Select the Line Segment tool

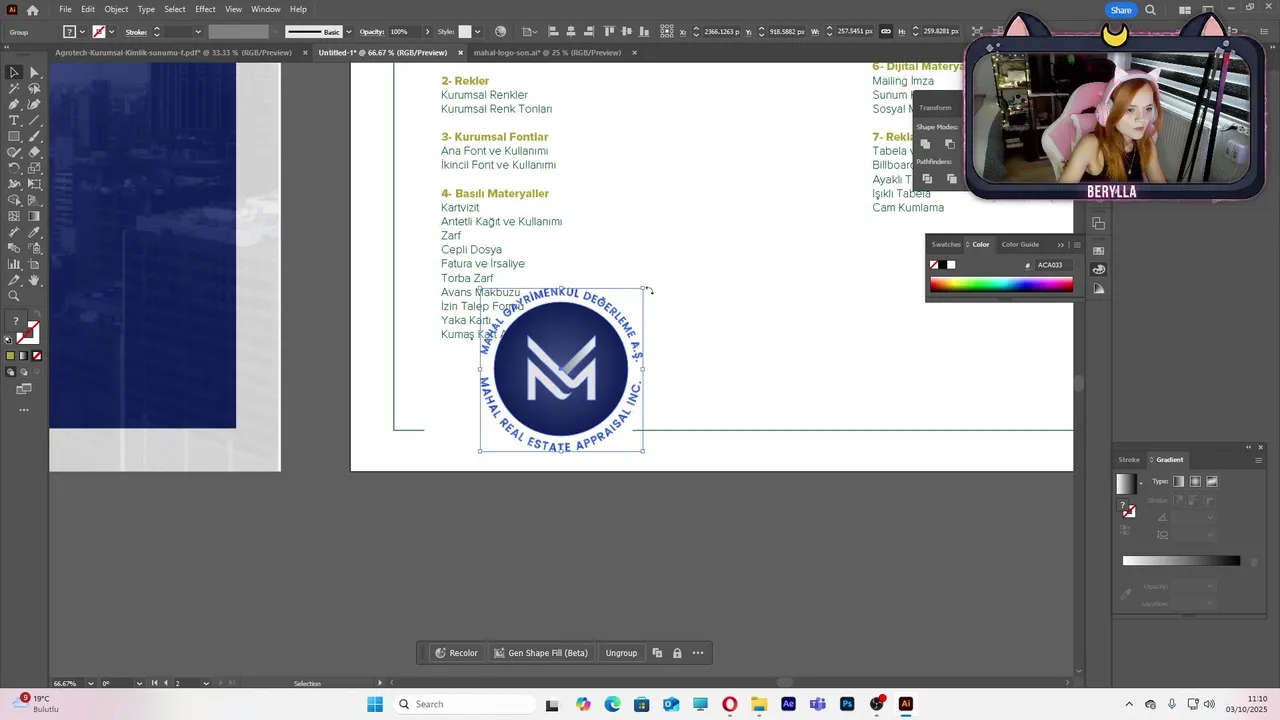tap(34, 120)
